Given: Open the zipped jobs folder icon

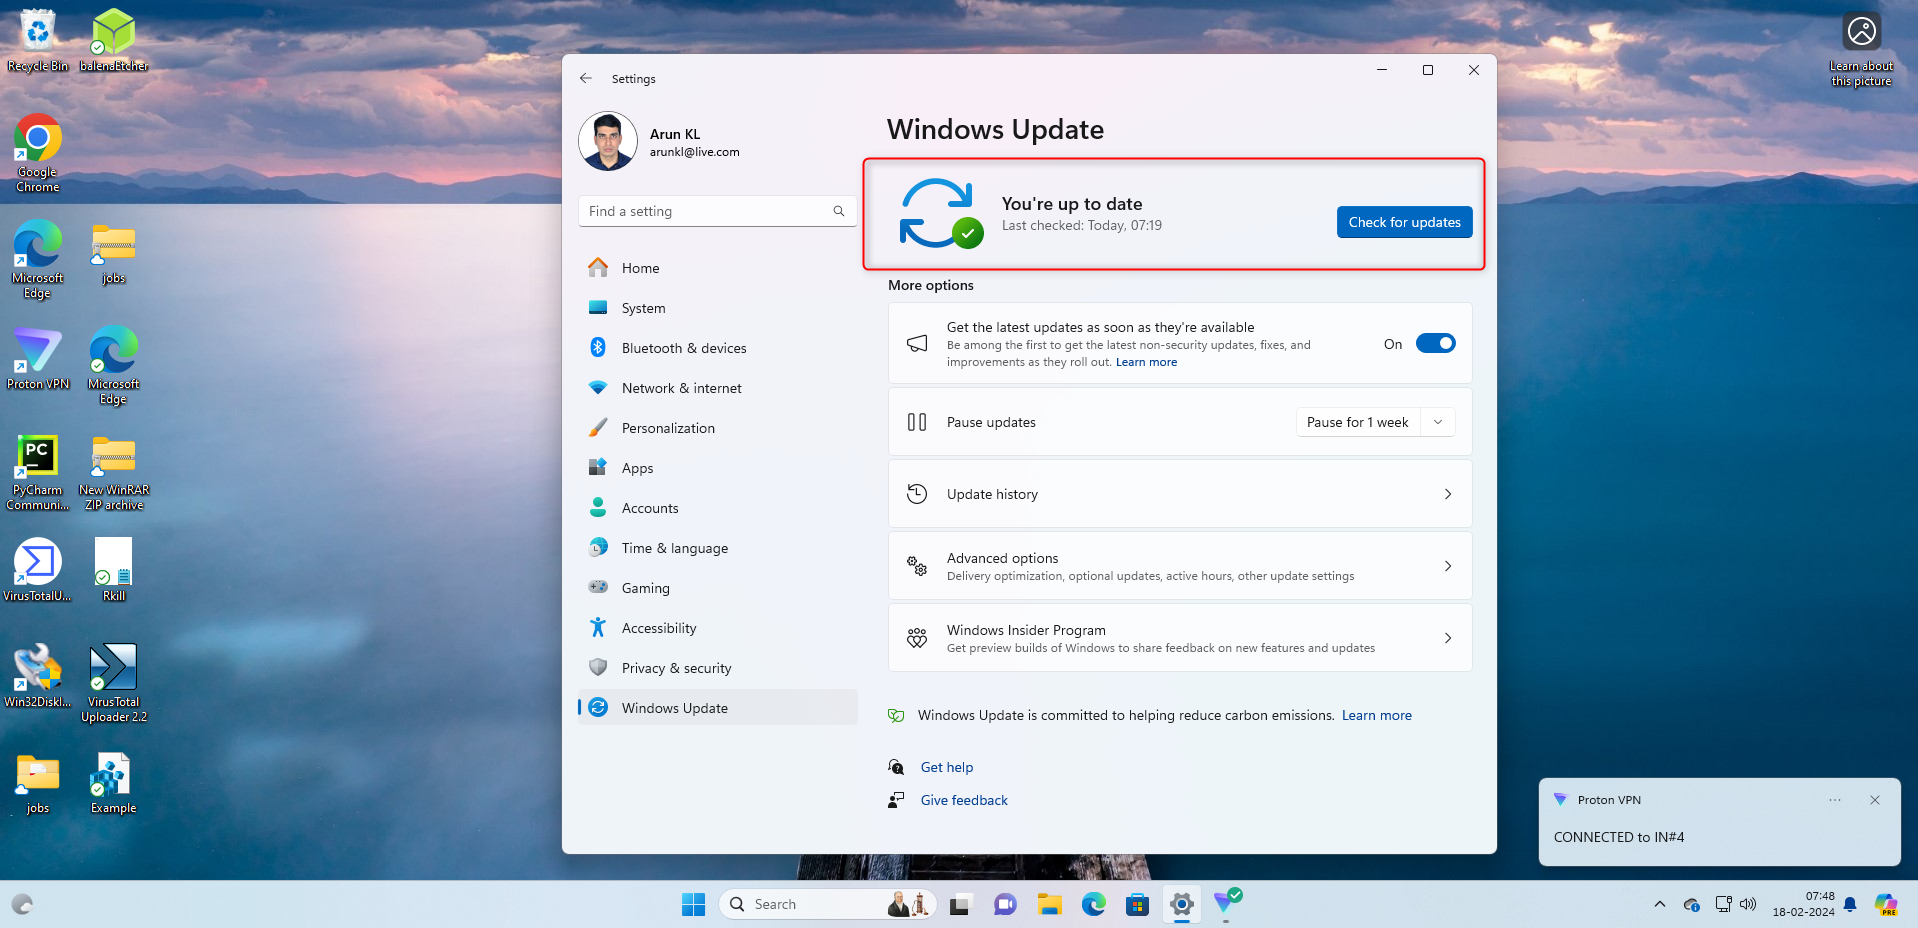Looking at the screenshot, I should pos(114,254).
